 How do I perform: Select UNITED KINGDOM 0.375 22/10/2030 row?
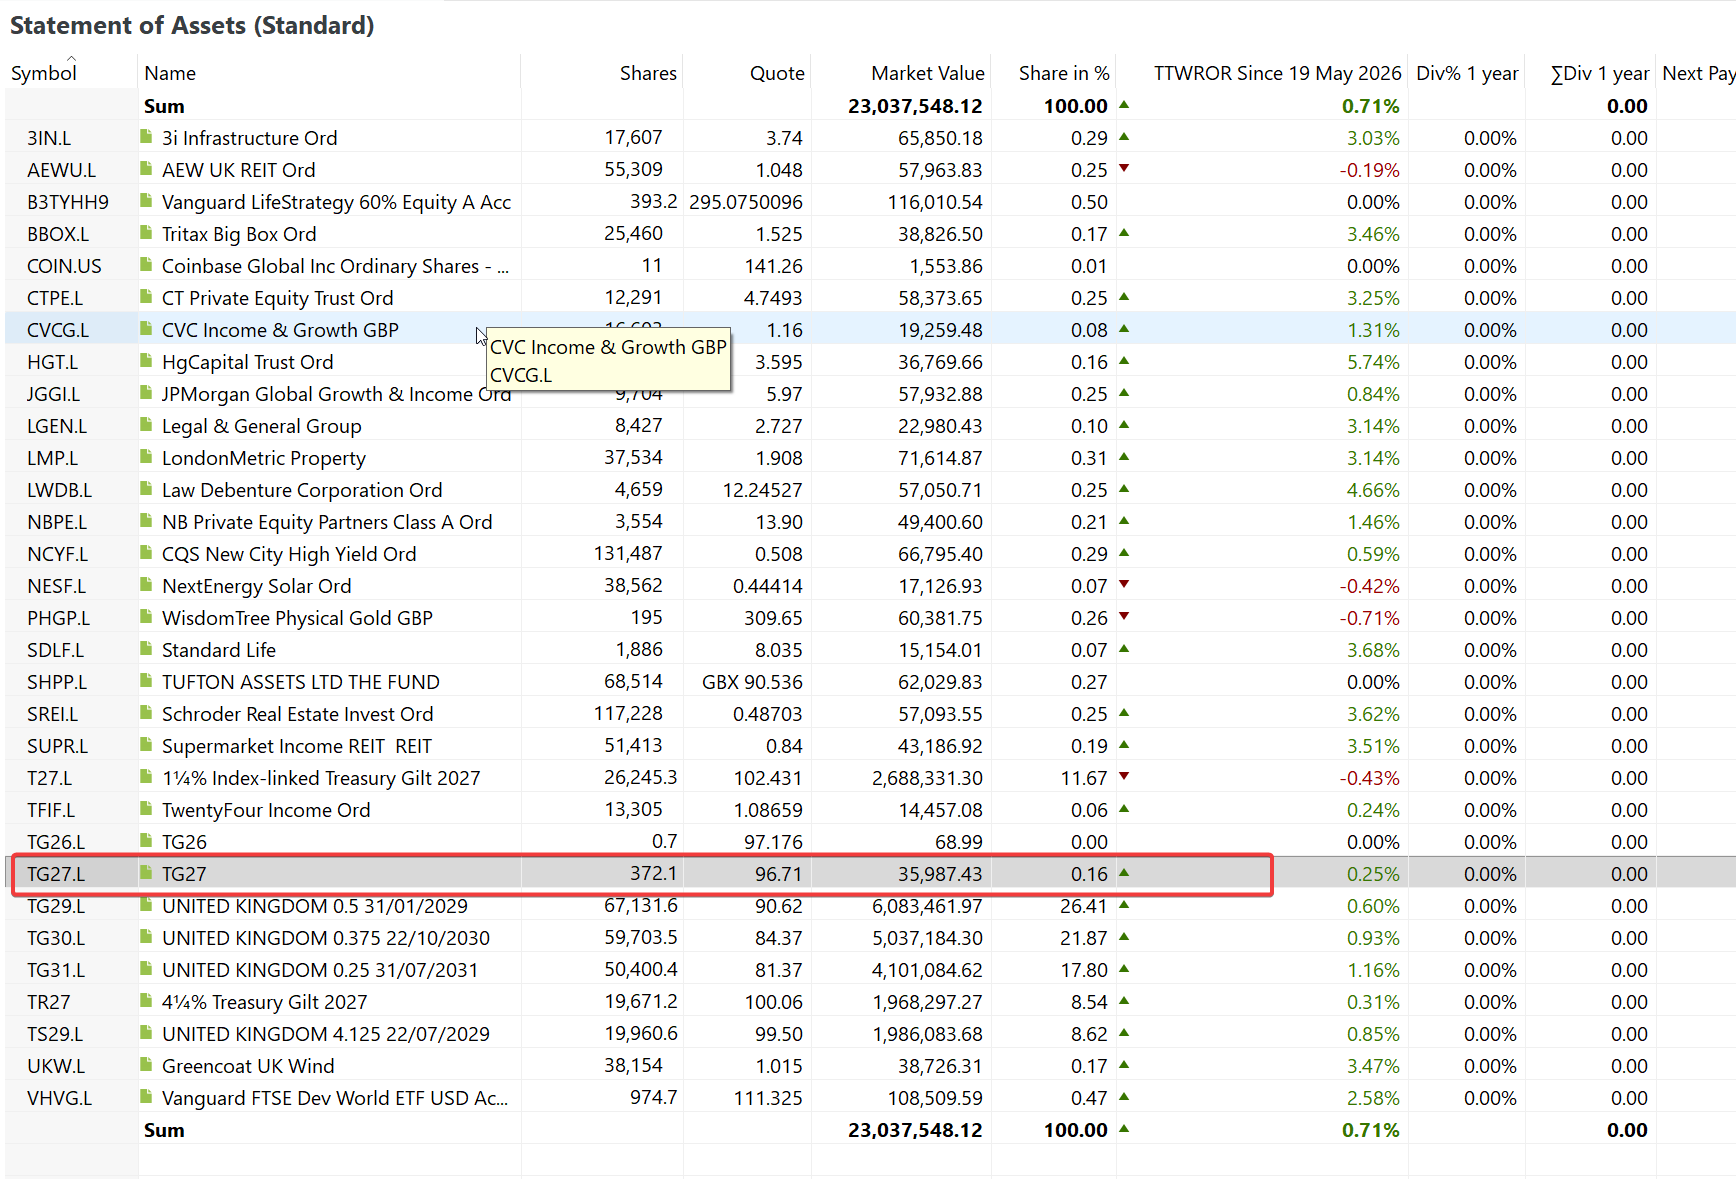pos(868,938)
